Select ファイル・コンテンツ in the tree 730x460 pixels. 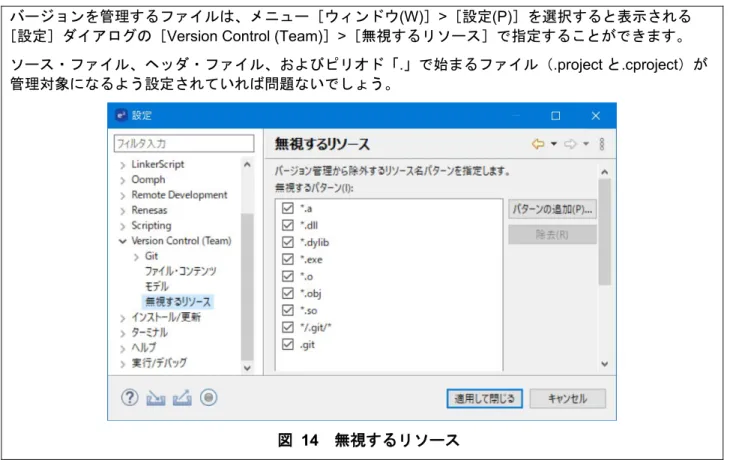[181, 271]
